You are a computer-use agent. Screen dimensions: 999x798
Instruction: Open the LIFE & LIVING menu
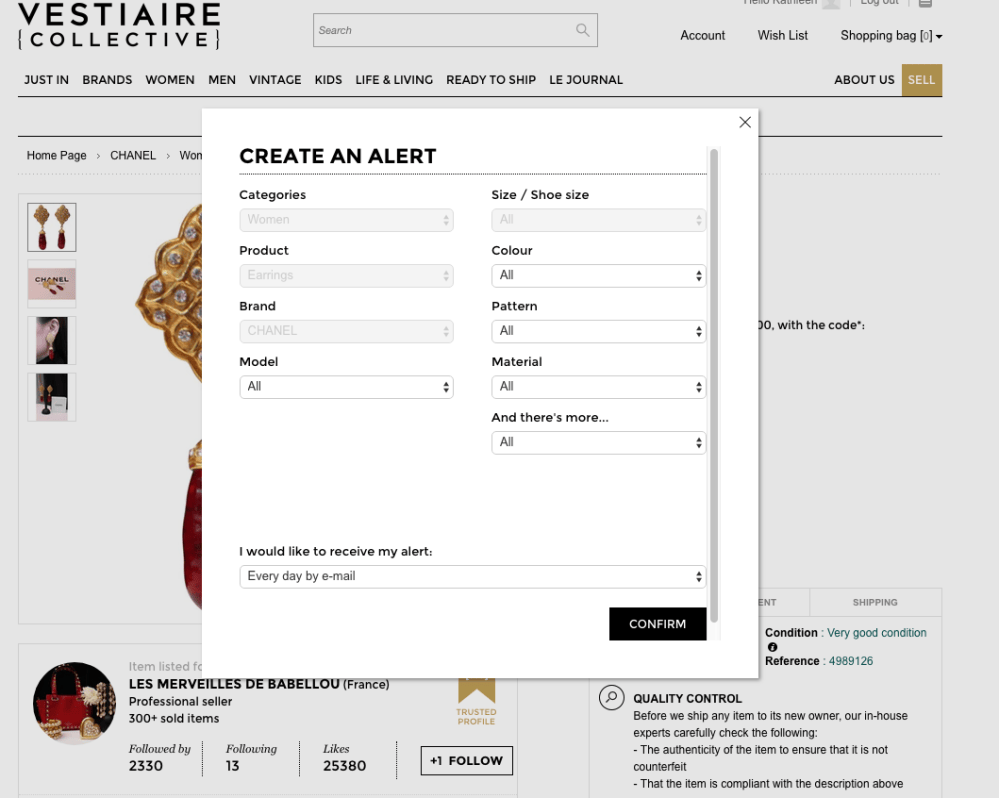pyautogui.click(x=394, y=80)
